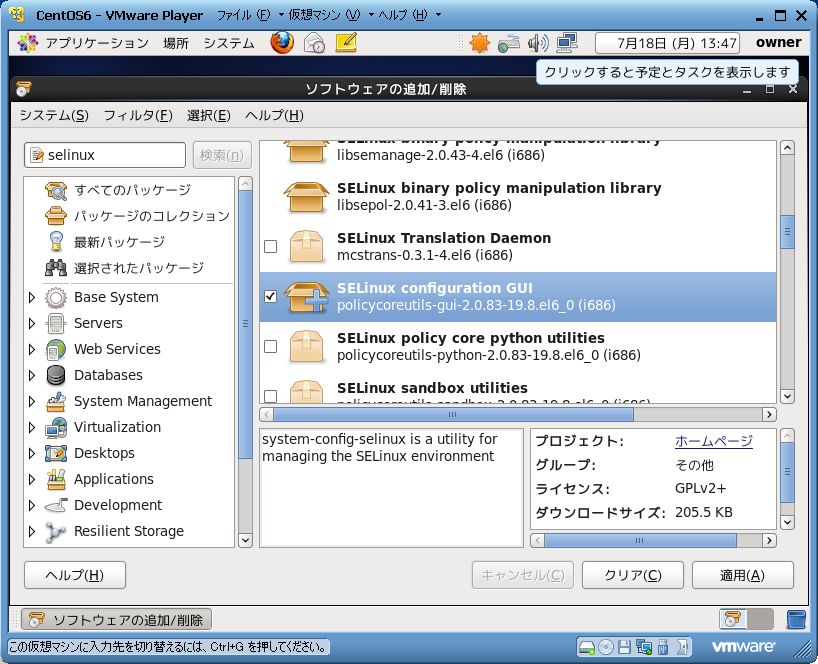Open the VMware ファイル(F) menu
818x664 pixels.
[244, 15]
